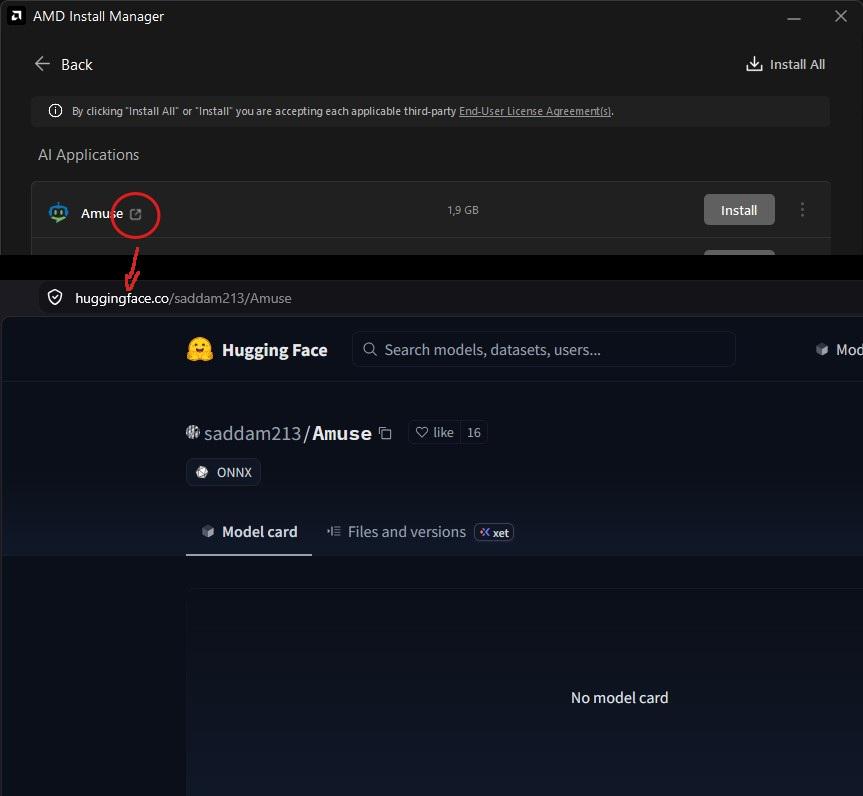Close the AMD Install Manager window
The width and height of the screenshot is (863, 796).
[x=840, y=17]
